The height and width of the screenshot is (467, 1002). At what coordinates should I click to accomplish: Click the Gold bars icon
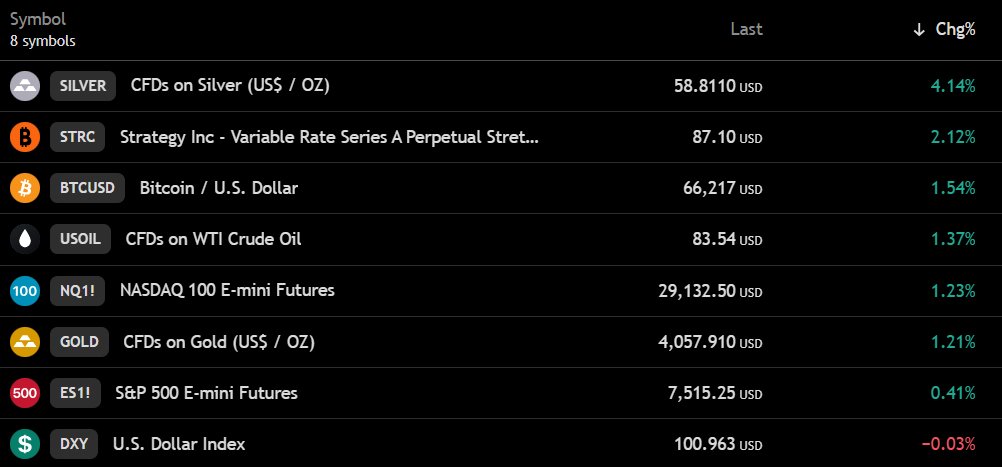(x=25, y=342)
